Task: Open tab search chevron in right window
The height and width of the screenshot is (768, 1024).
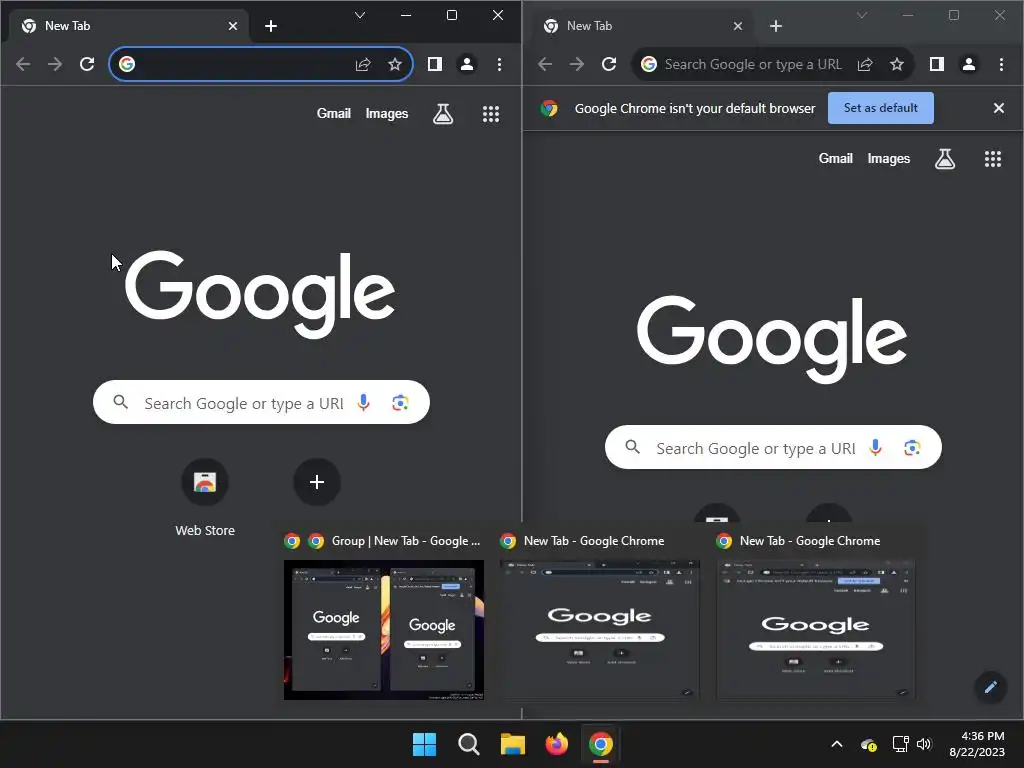Action: click(x=862, y=15)
